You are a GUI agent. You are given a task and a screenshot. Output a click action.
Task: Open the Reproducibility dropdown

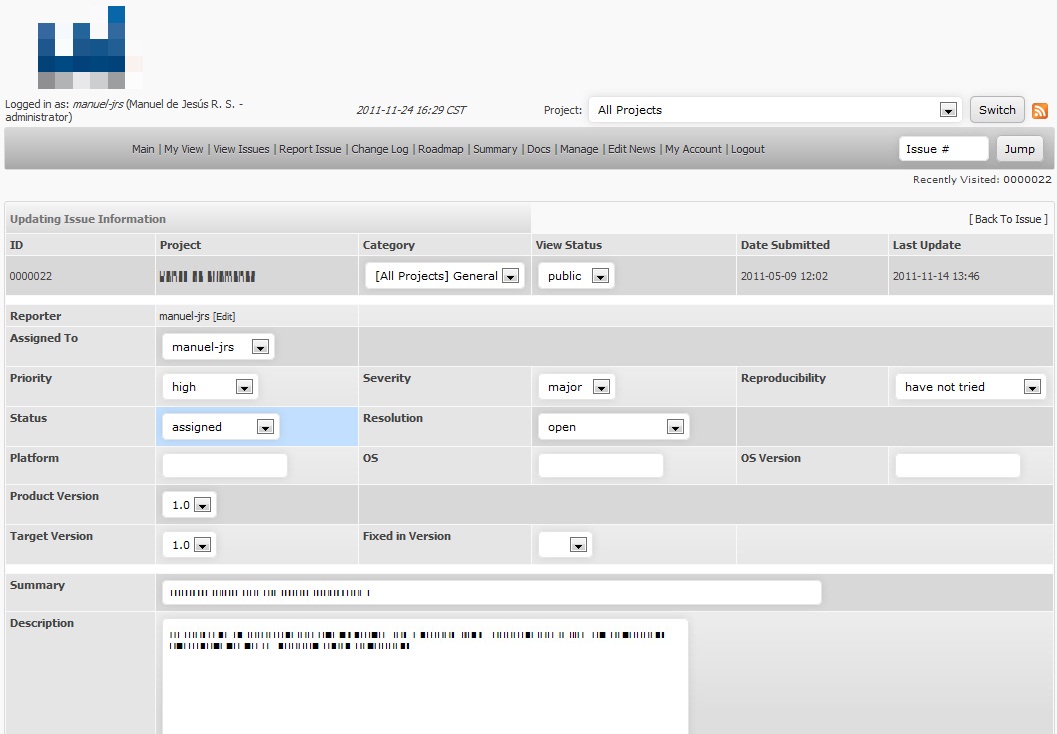(x=970, y=387)
